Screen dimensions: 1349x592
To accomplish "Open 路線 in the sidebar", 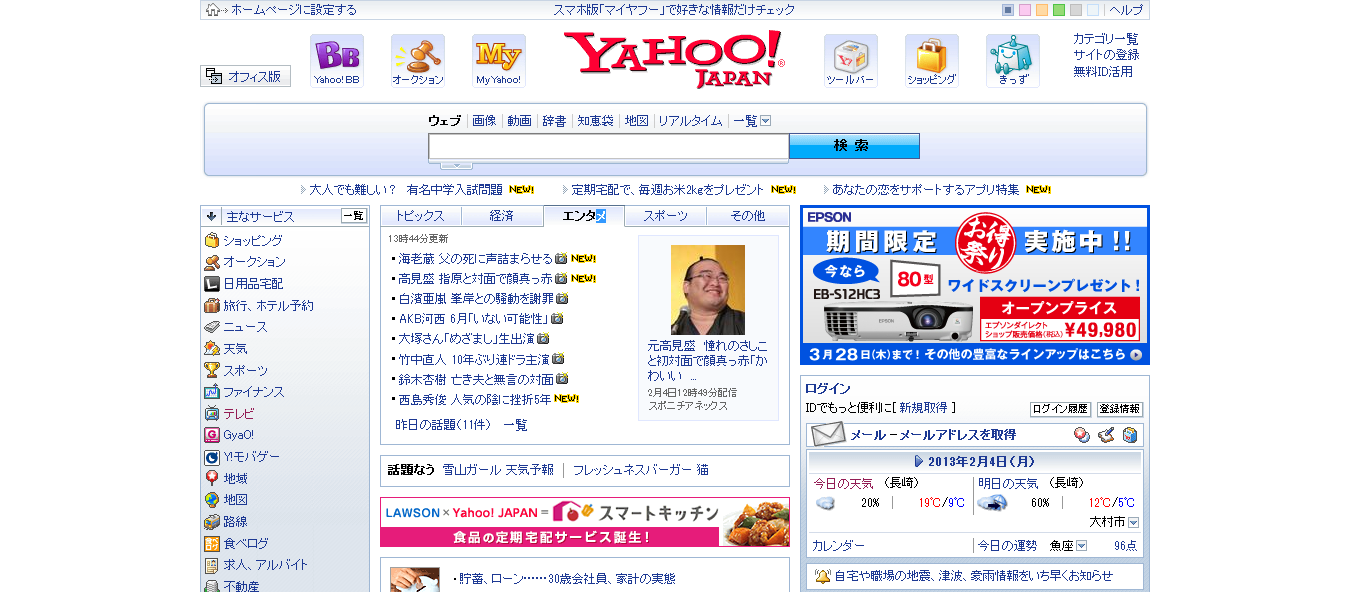I will (235, 521).
